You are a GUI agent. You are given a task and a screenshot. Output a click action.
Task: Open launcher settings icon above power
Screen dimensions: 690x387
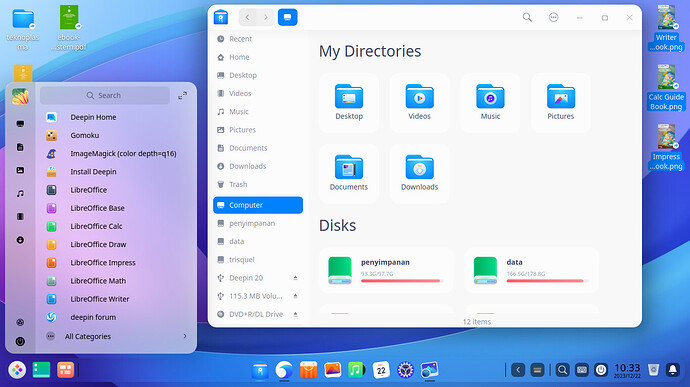[20, 322]
